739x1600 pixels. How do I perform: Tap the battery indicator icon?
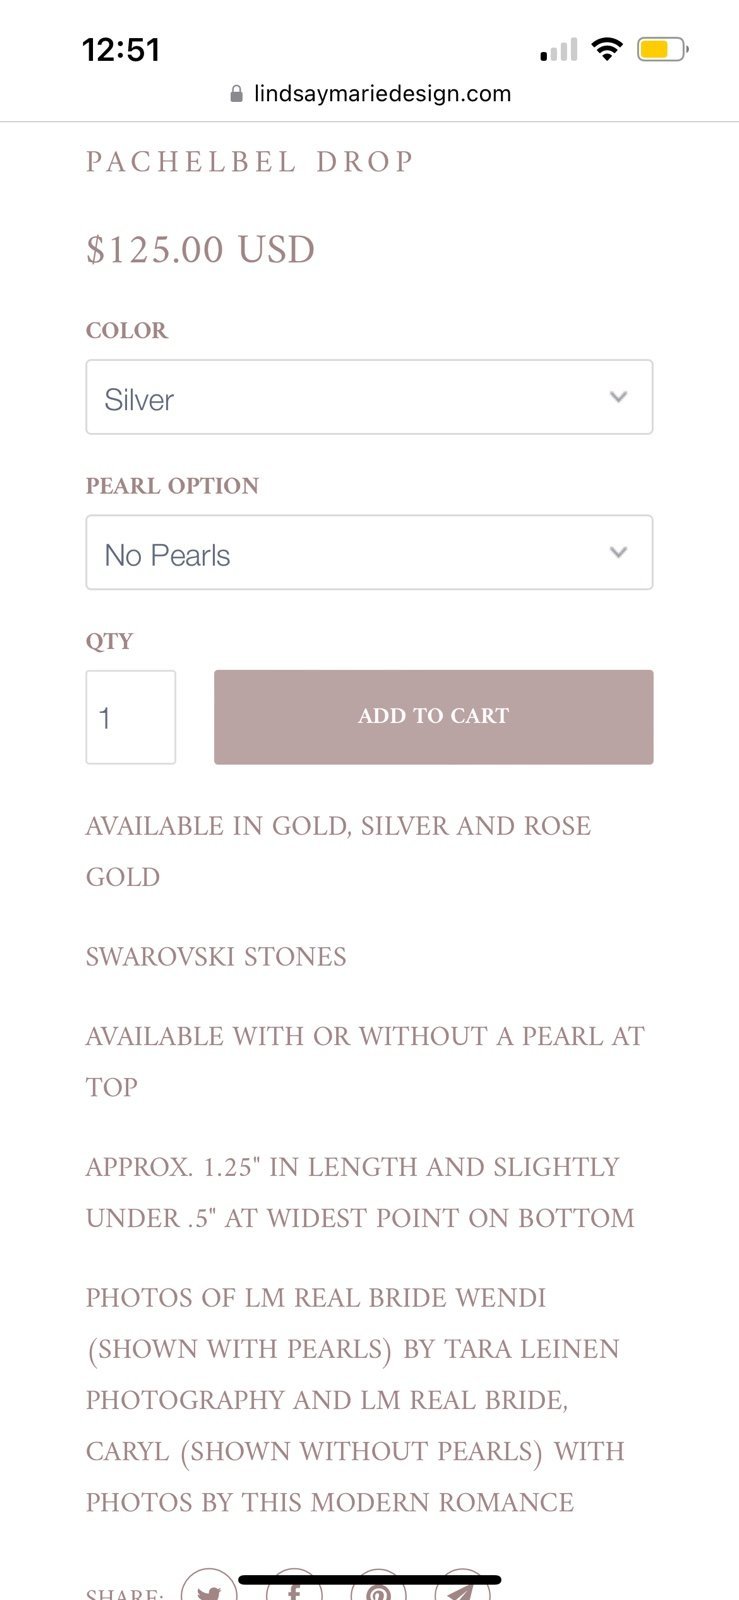[663, 49]
